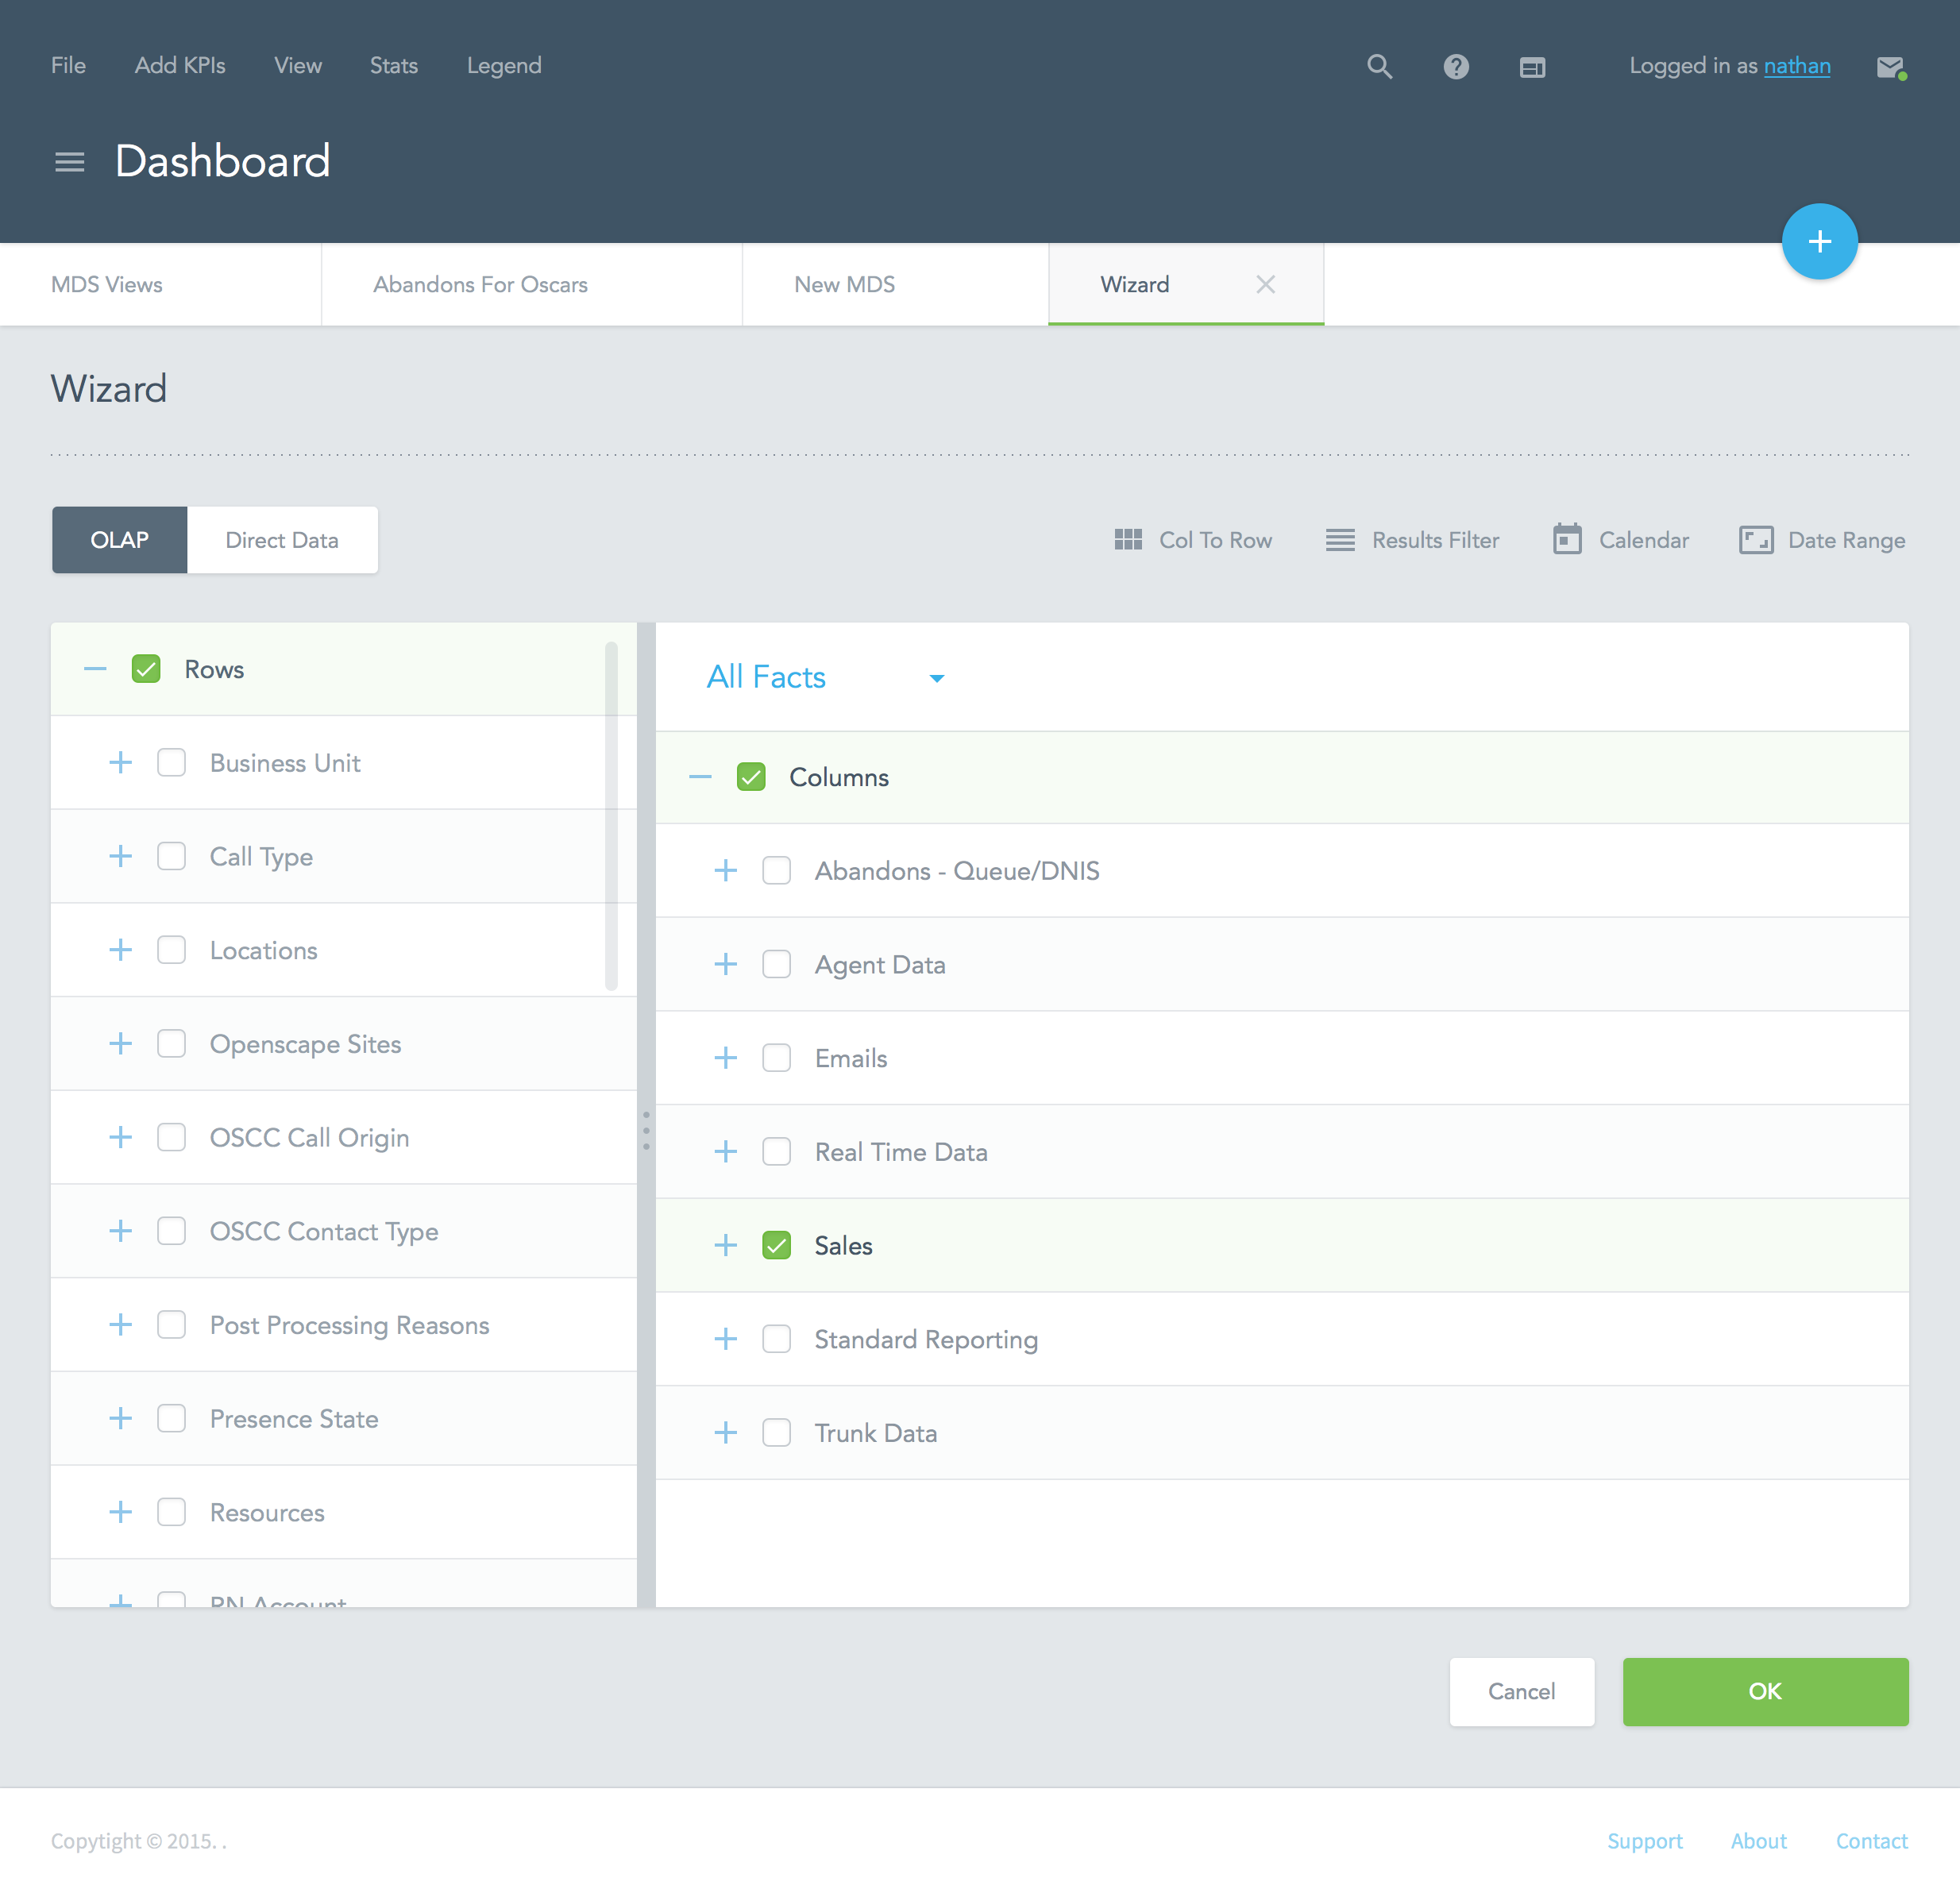Screen dimensions: 1960x1893
Task: Click the Date Range icon
Action: click(1755, 540)
